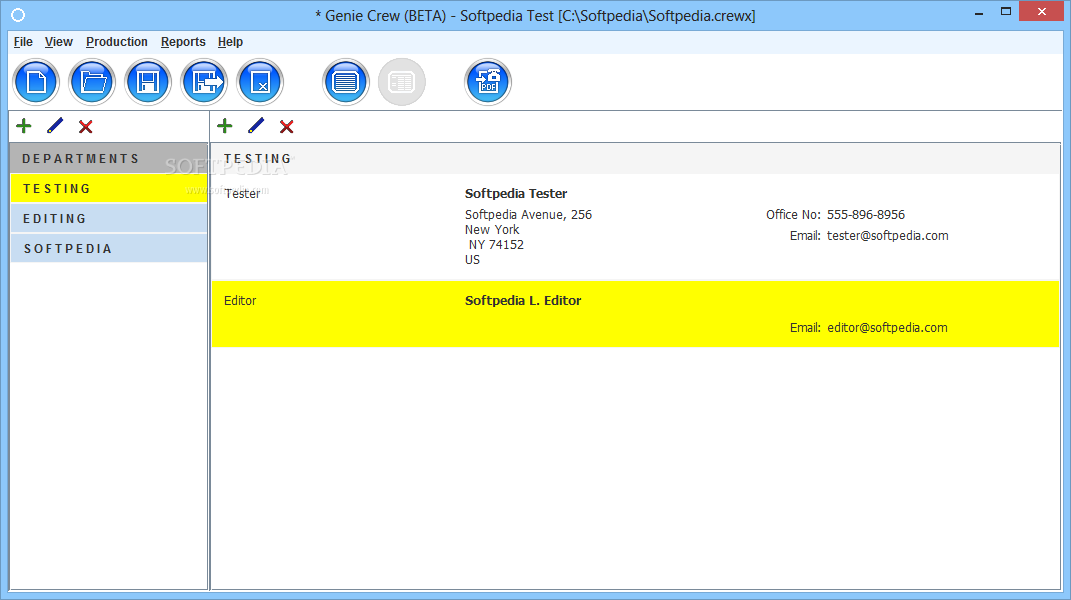
Task: Click the Close document toolbar icon
Action: [x=260, y=83]
